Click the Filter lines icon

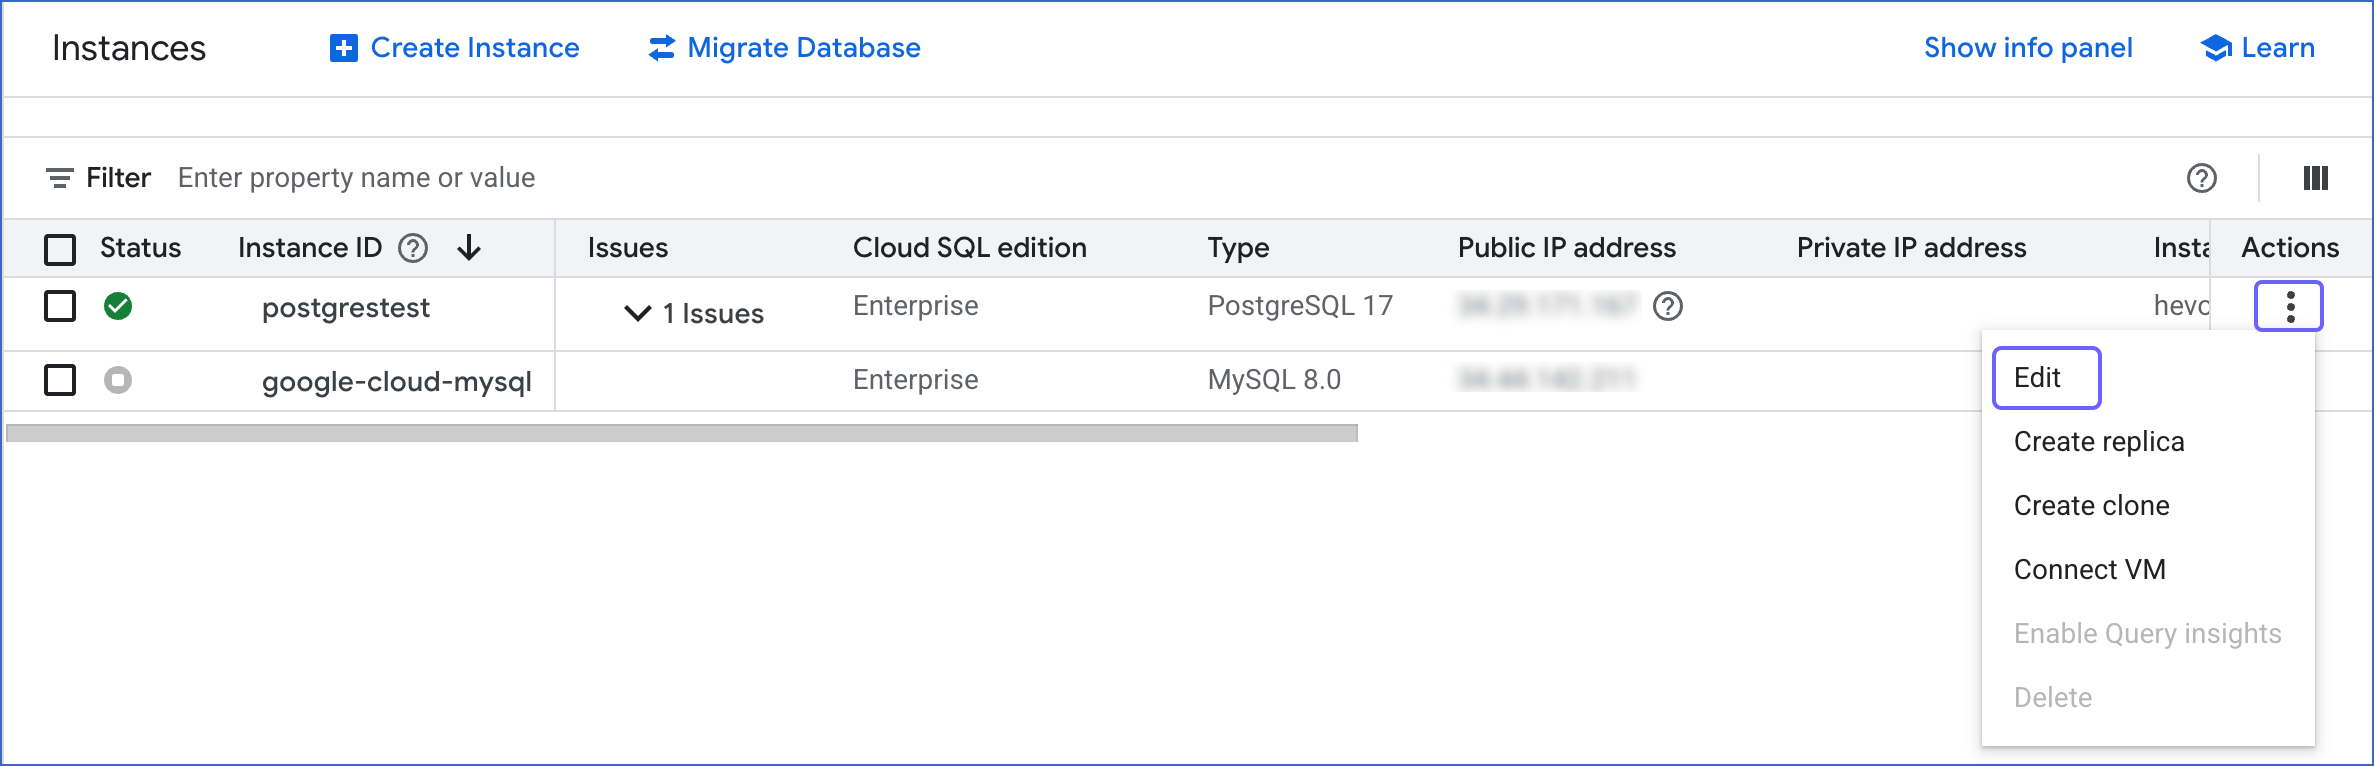59,178
